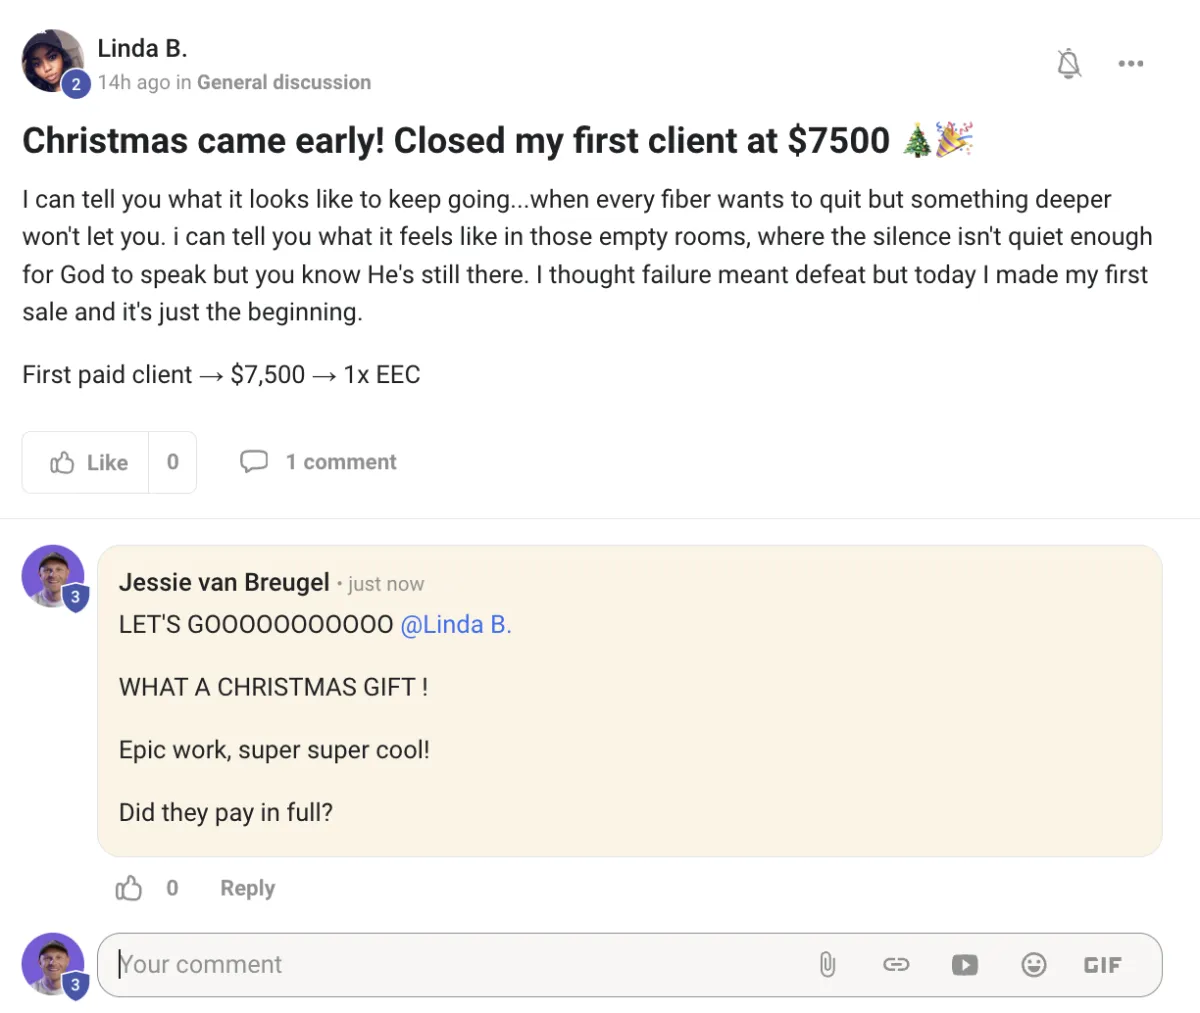The image size is (1200, 1013).
Task: Open Jessie van Breugel's profile name
Action: (224, 582)
